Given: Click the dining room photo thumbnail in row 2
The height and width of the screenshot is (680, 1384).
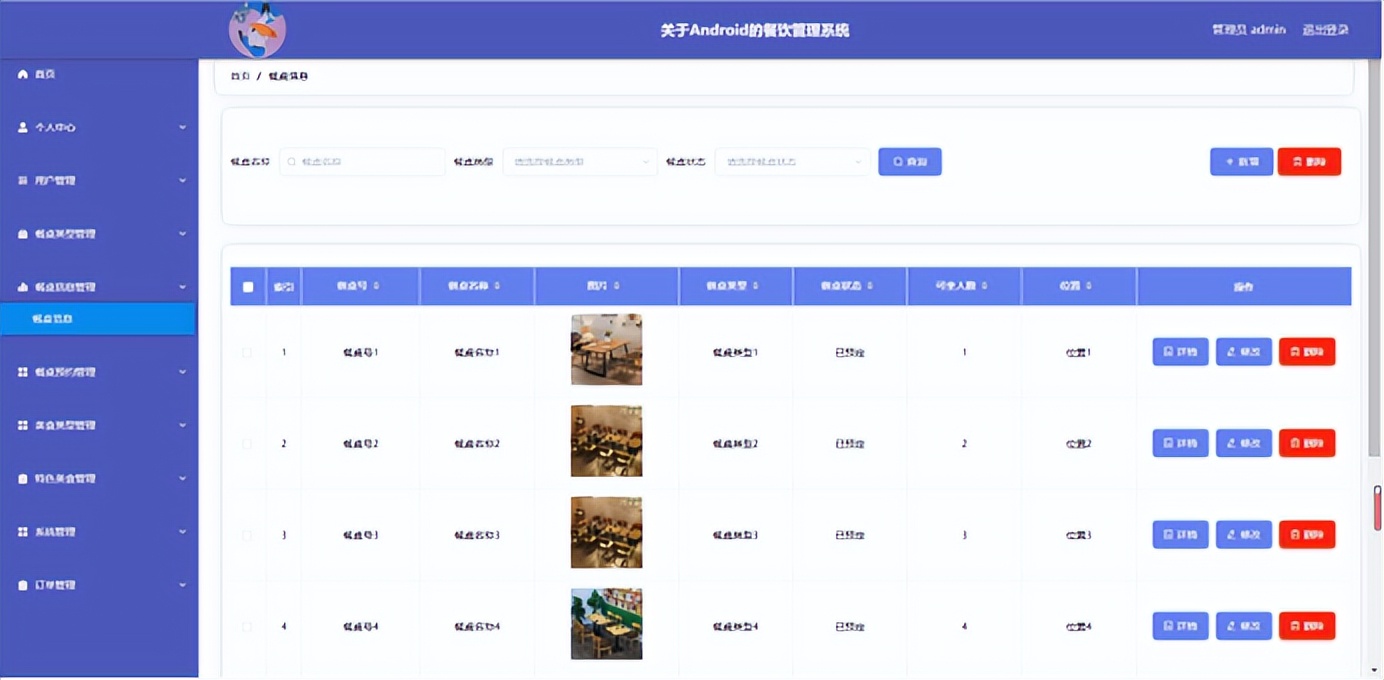Looking at the screenshot, I should click(606, 440).
